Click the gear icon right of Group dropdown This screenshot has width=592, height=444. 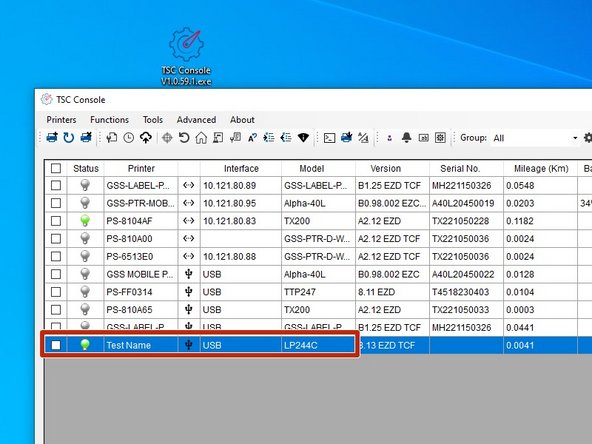click(x=587, y=138)
